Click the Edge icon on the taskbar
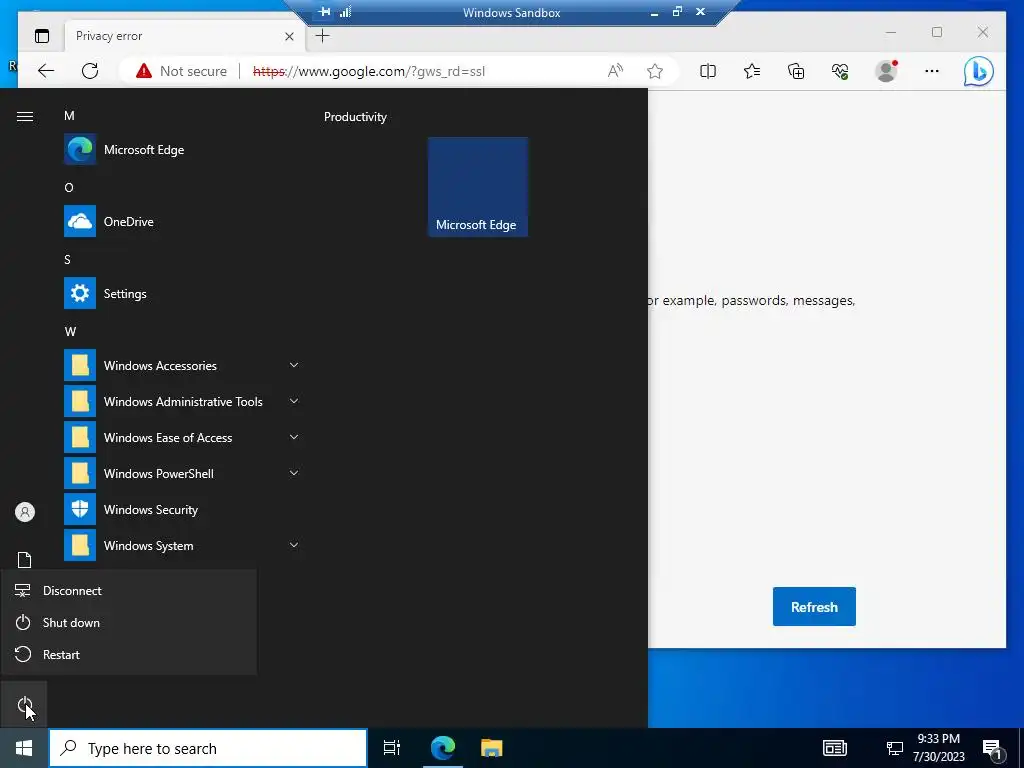This screenshot has height=768, width=1024. 443,748
